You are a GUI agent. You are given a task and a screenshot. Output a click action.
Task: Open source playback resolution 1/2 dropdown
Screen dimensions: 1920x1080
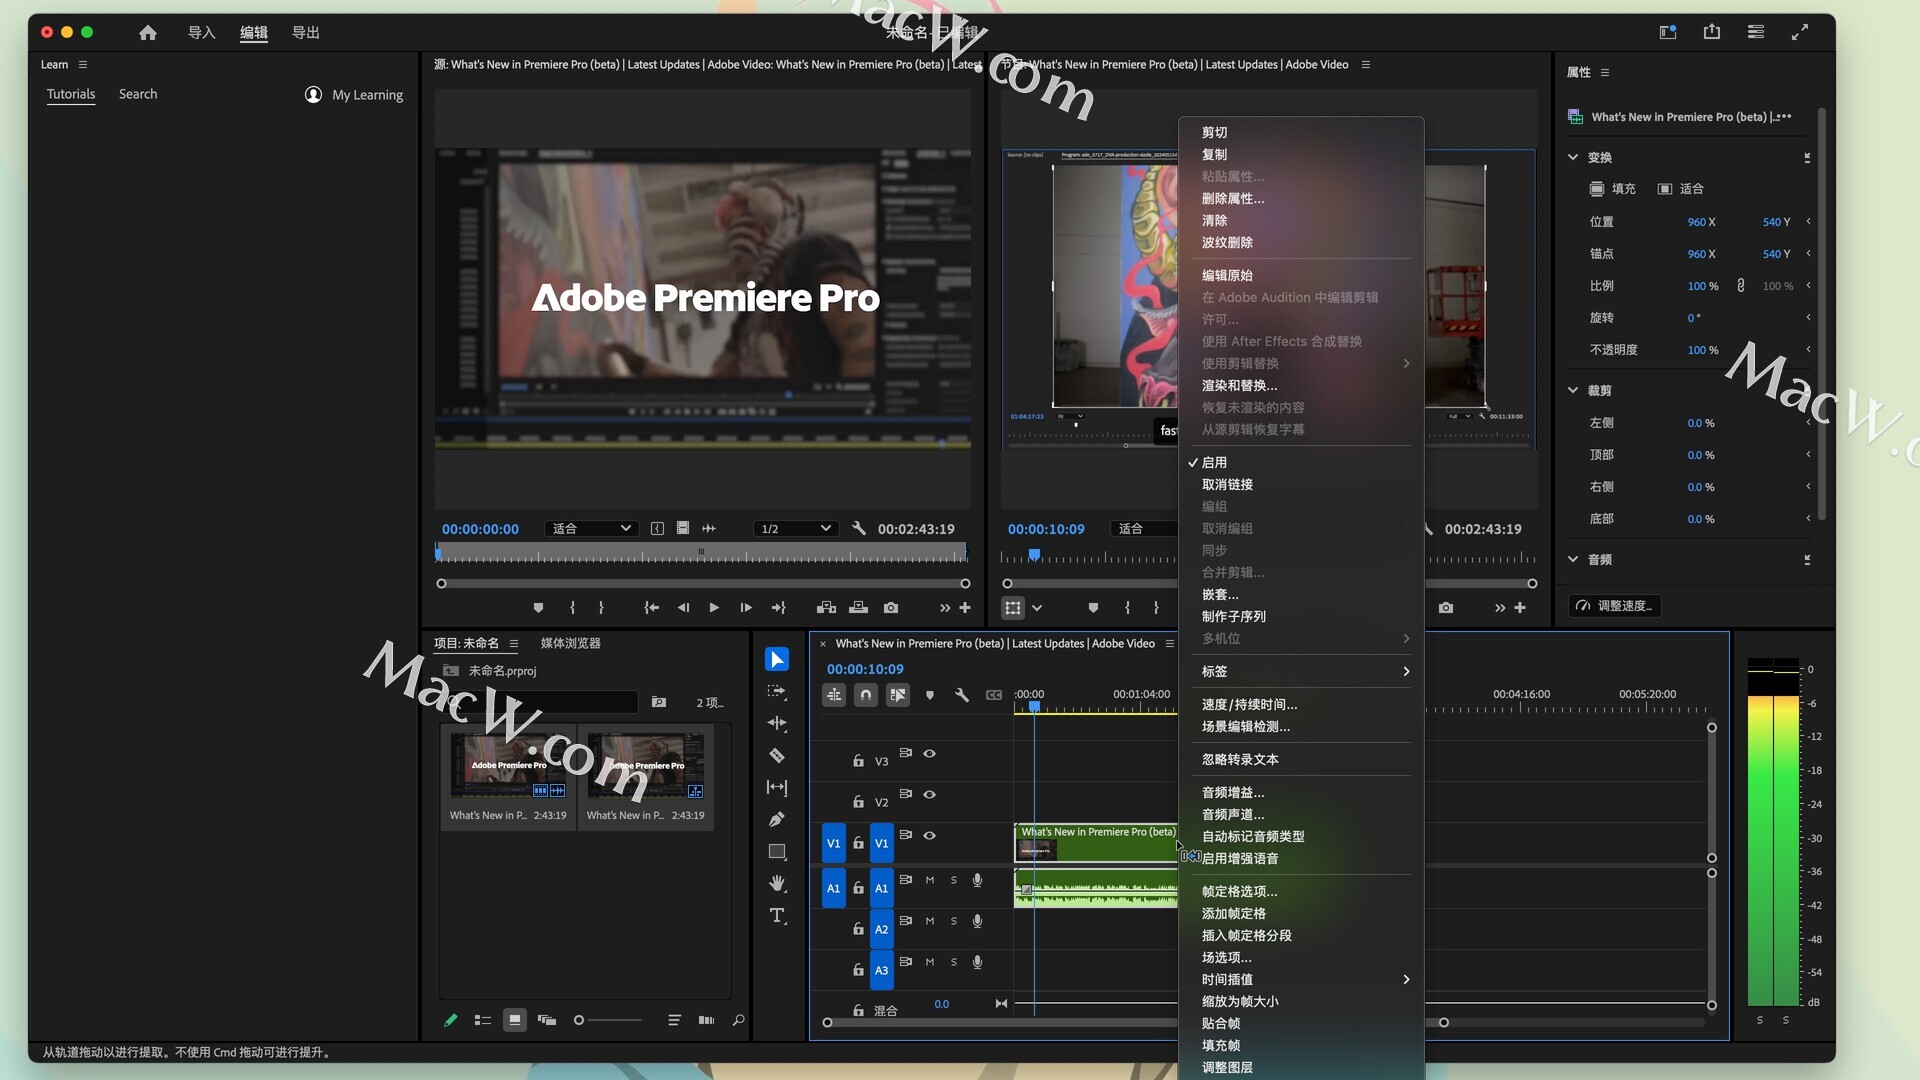[x=795, y=528]
